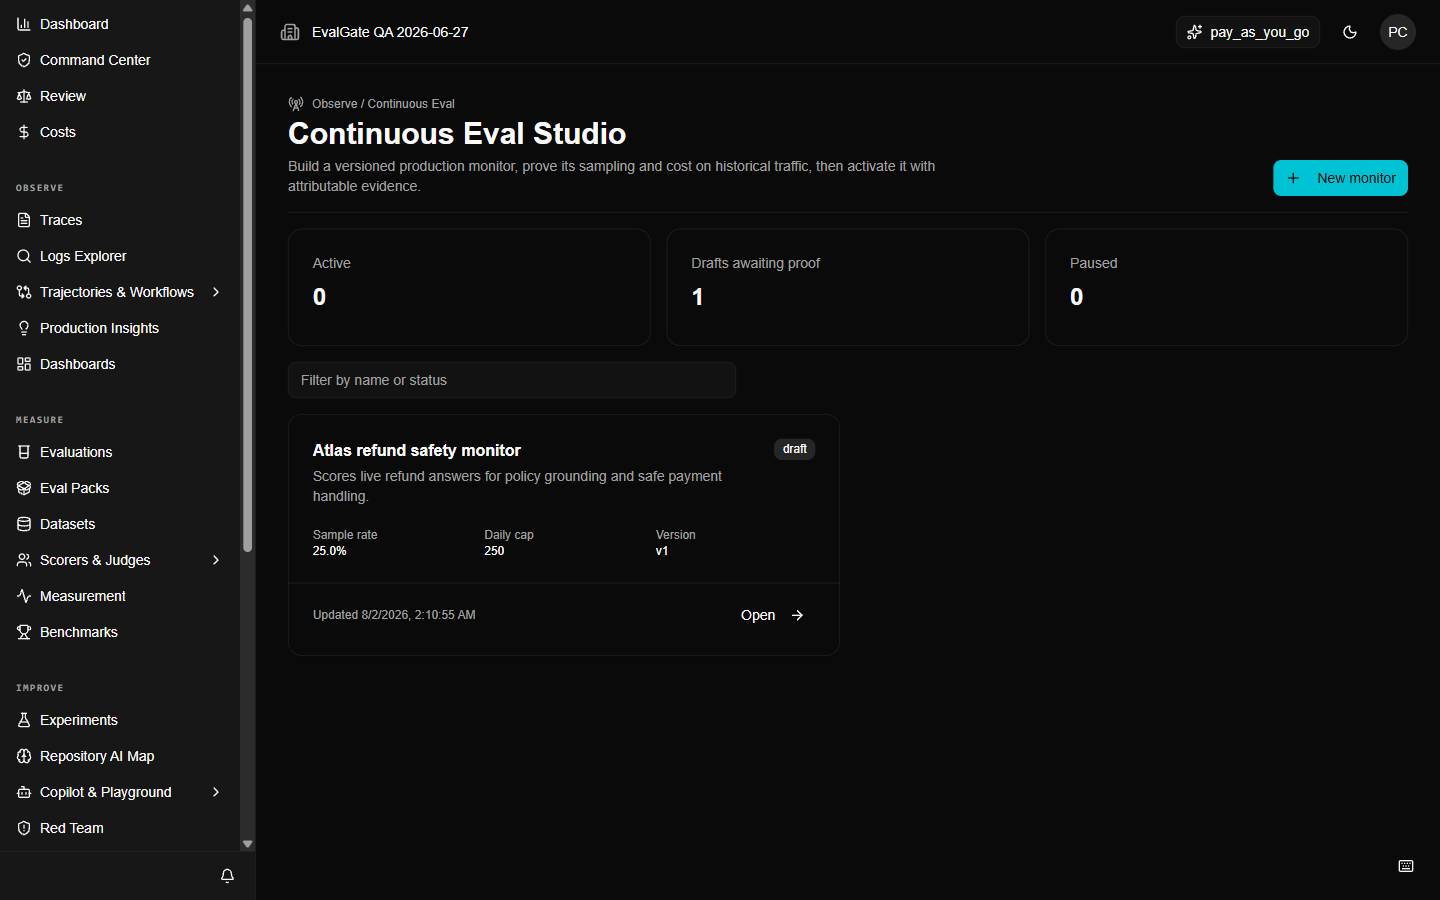Click the Eval Packs box icon

tap(24, 488)
